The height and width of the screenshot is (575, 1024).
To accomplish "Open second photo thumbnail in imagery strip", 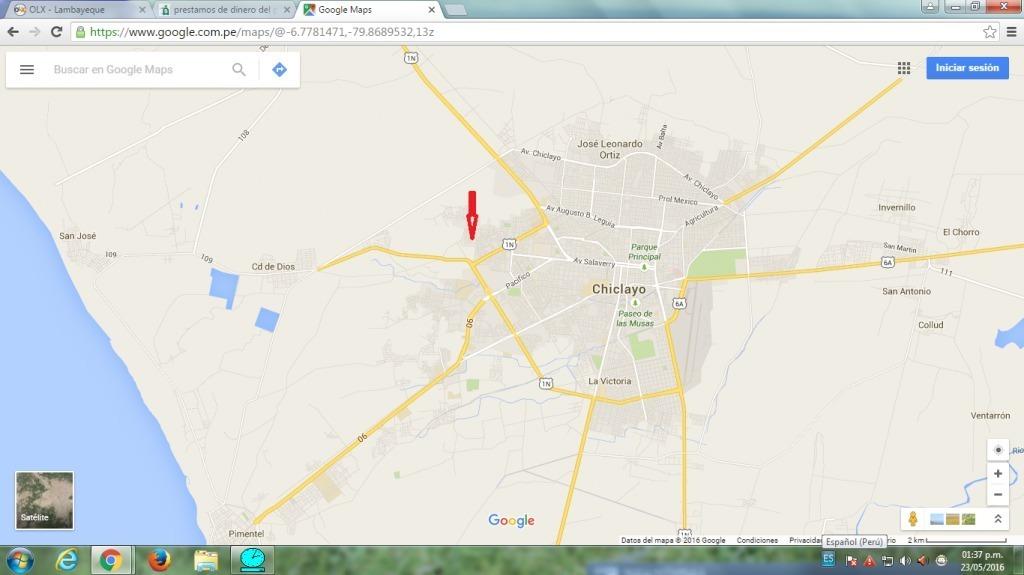I will pos(953,519).
